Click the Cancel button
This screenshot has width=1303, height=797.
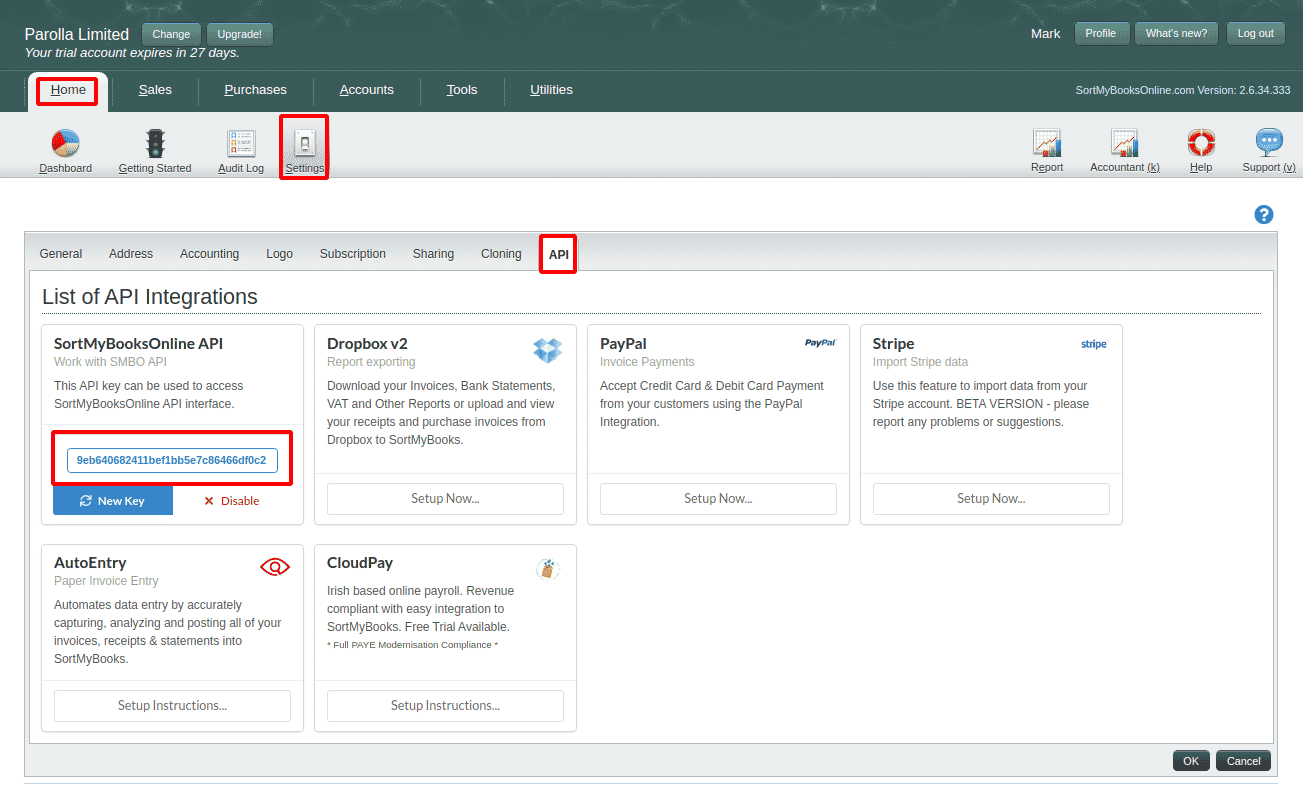[x=1244, y=761]
